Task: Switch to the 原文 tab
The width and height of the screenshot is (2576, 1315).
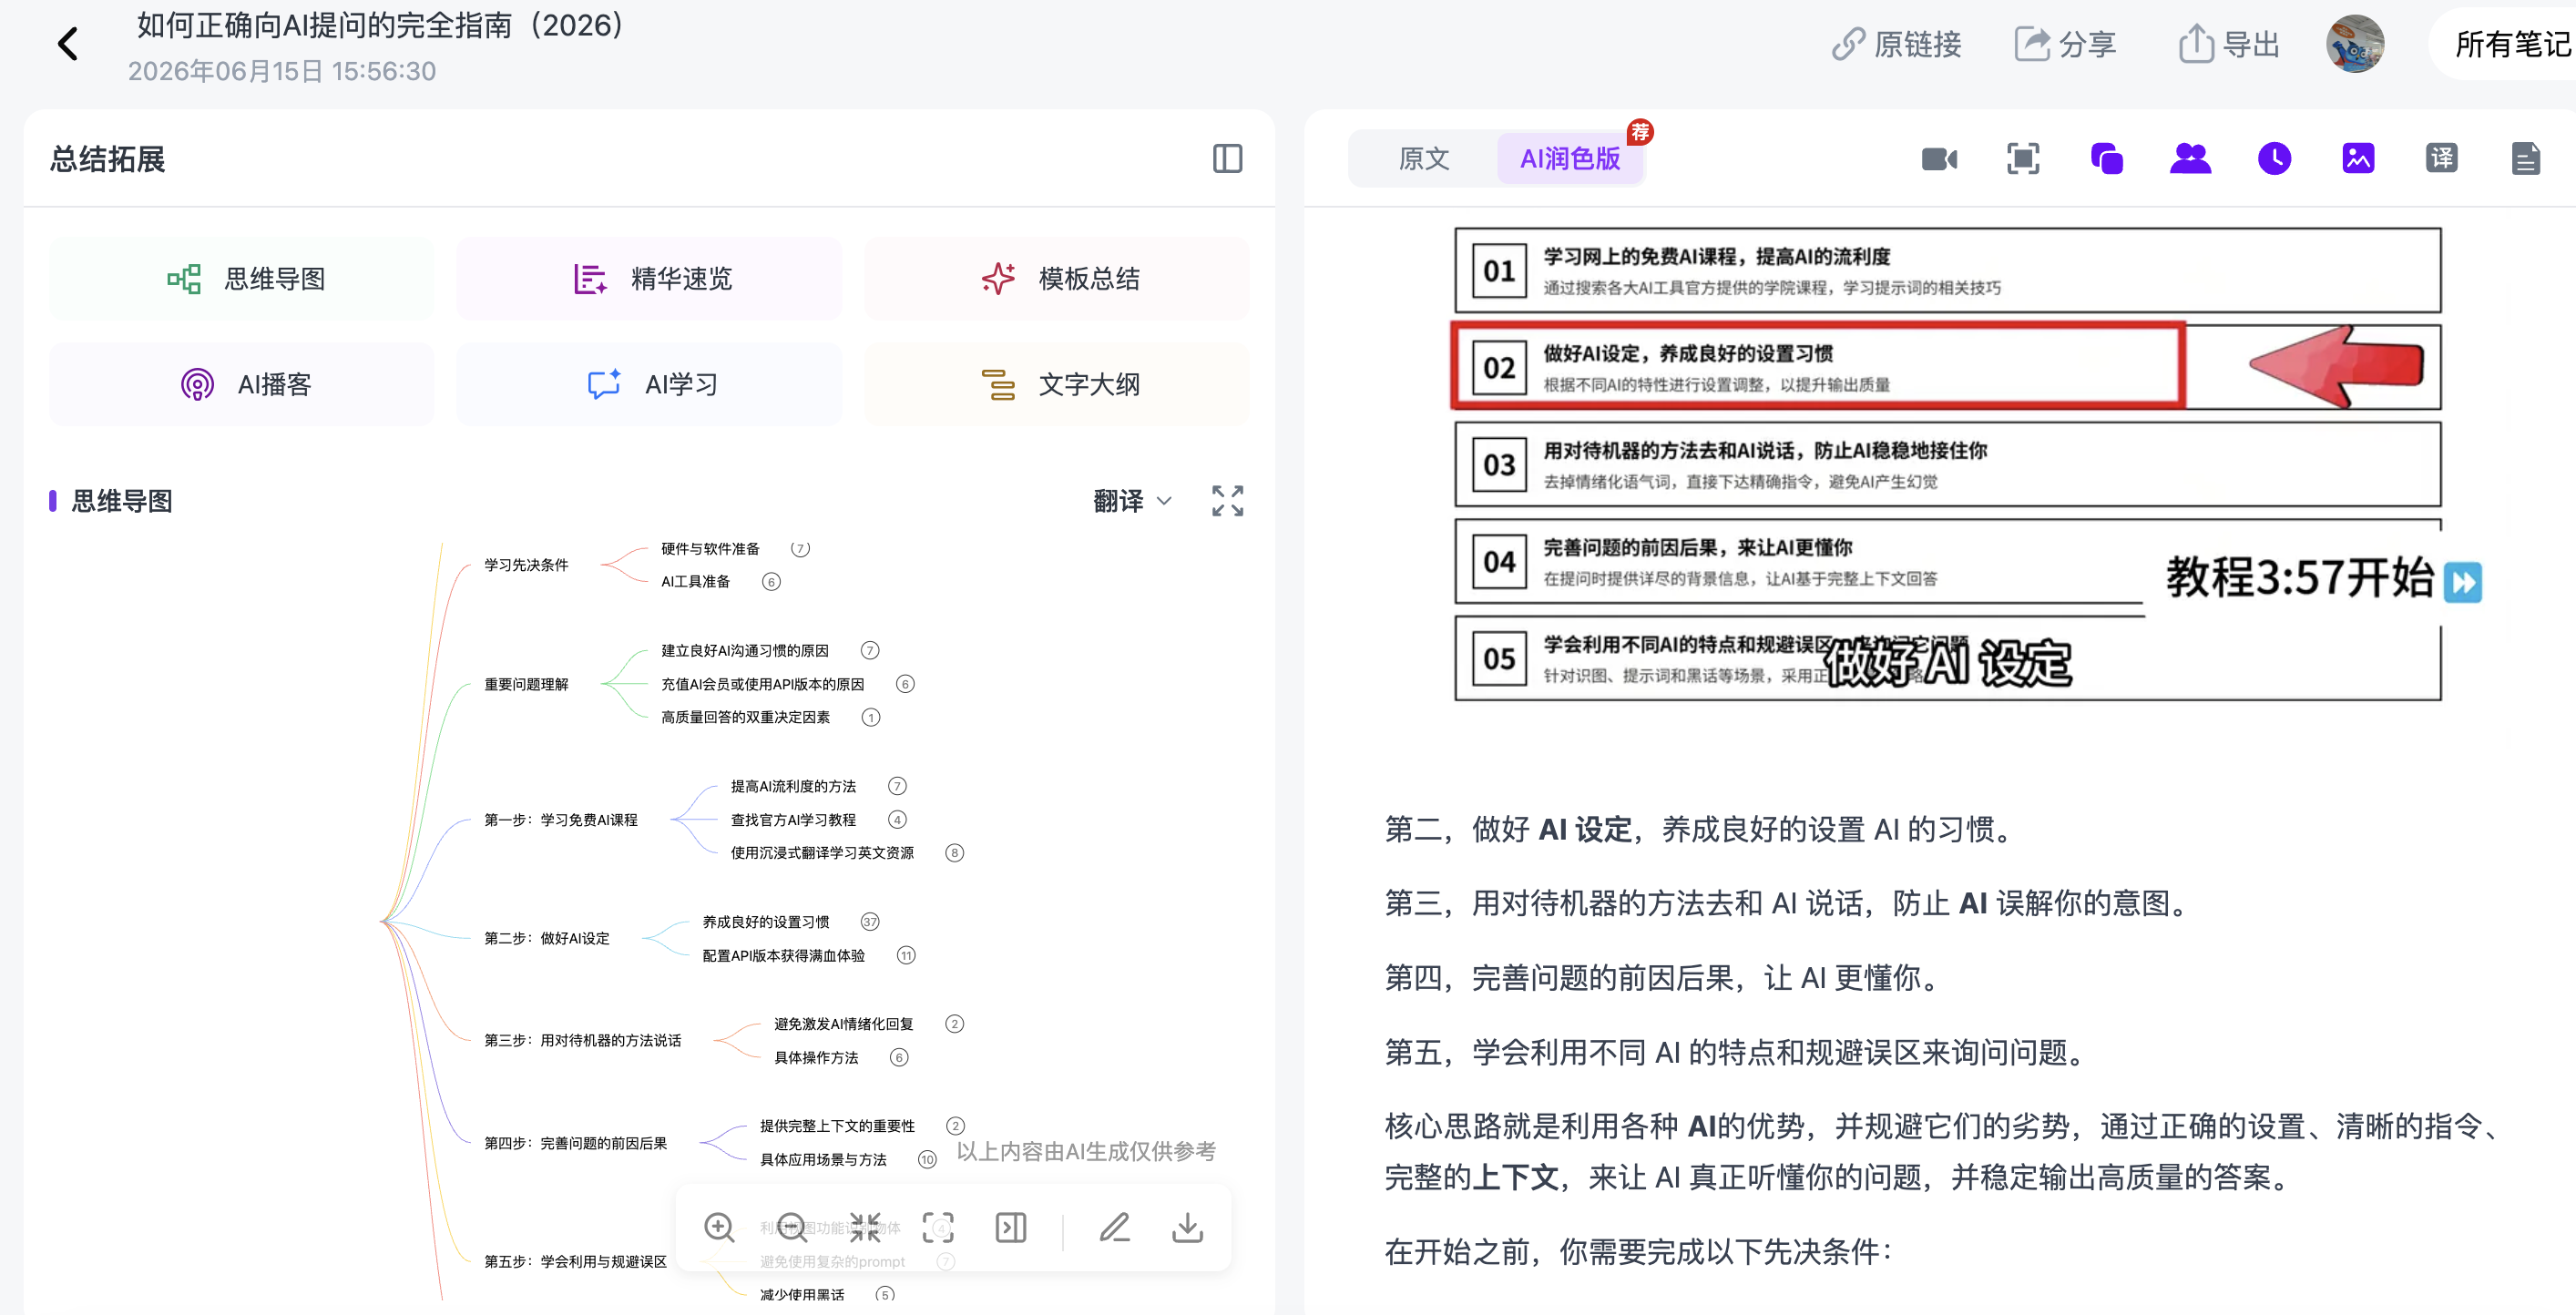Action: (1423, 159)
